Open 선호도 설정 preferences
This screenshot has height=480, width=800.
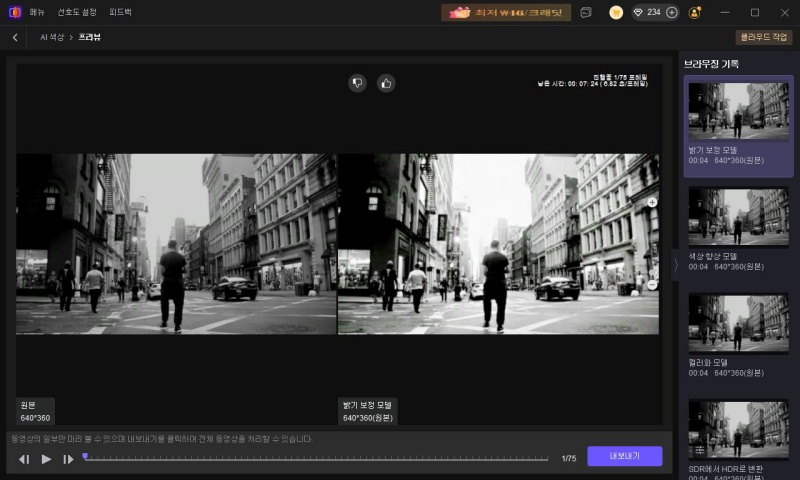77,12
